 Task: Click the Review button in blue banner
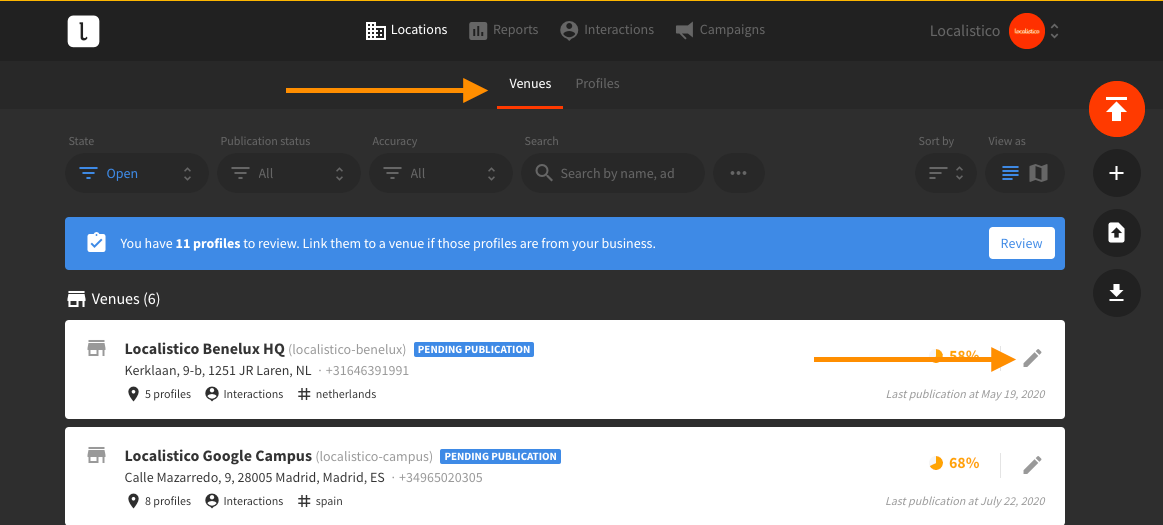(x=1021, y=243)
